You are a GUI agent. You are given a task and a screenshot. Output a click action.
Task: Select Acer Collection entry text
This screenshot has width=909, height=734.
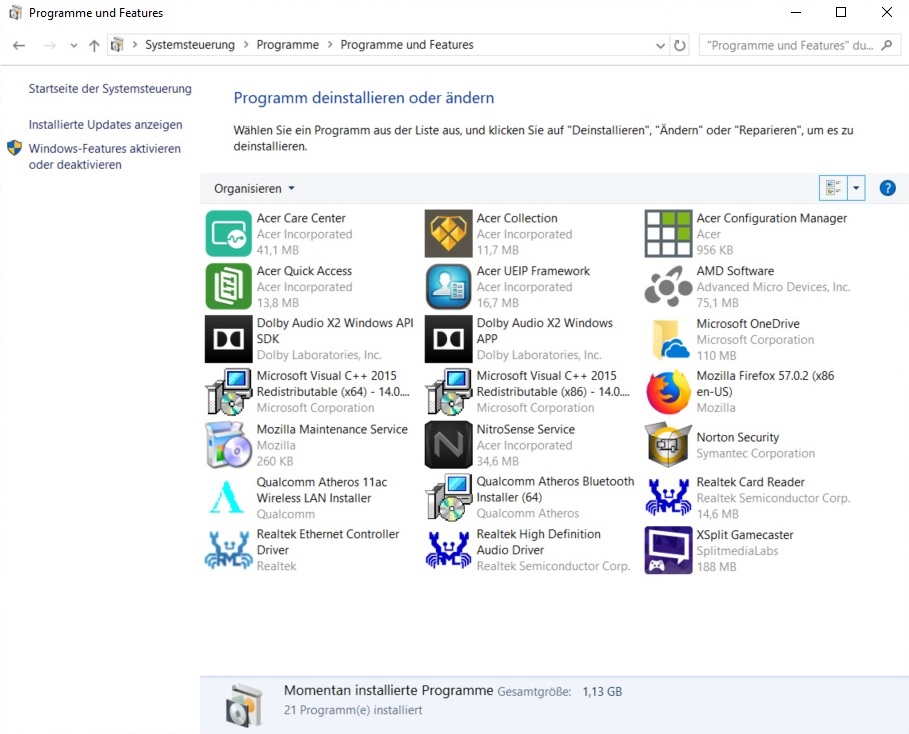point(517,218)
